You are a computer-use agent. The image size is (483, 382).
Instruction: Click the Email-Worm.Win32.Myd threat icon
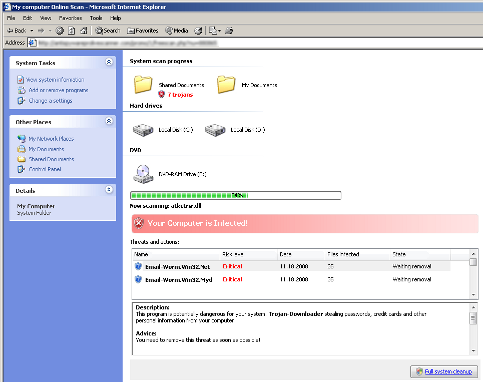point(138,279)
